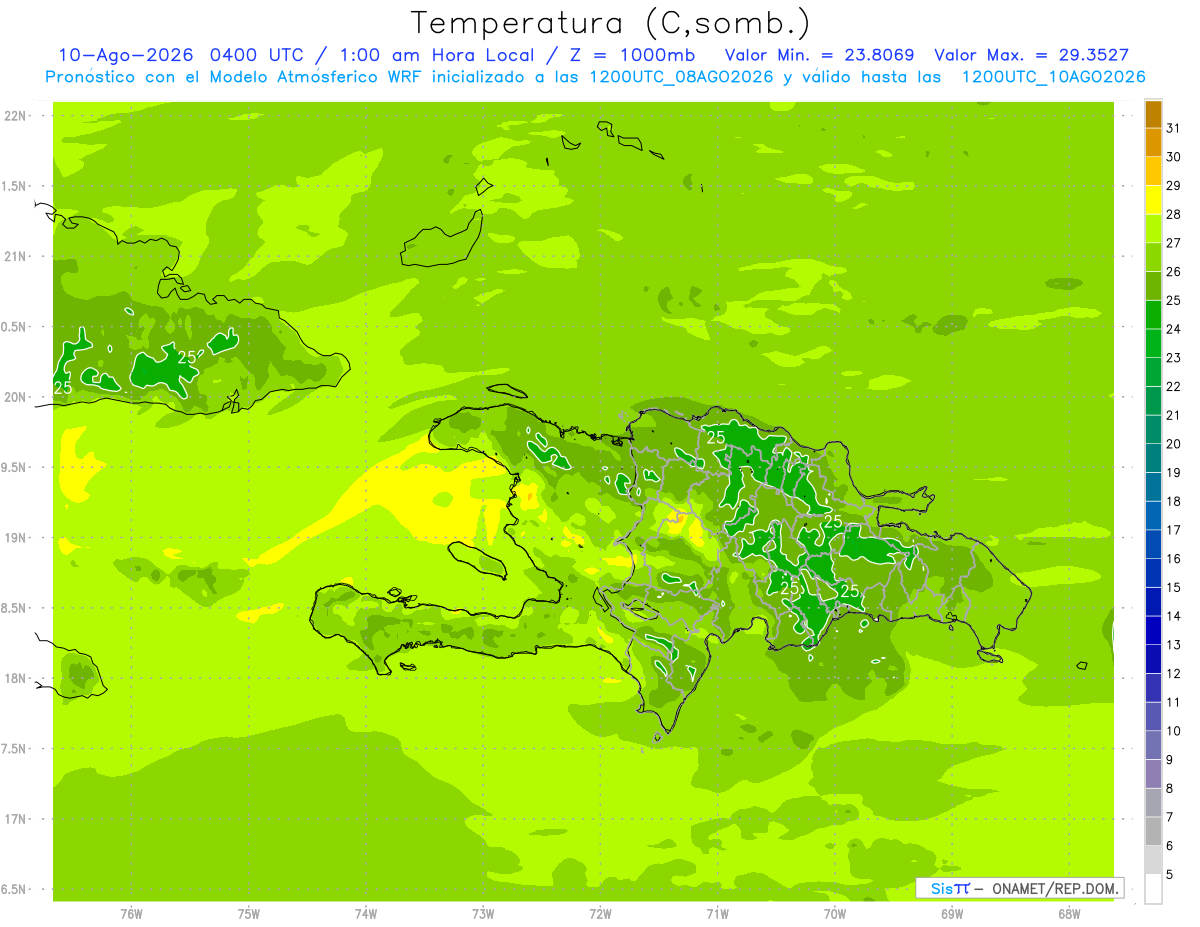The image size is (1200, 927).
Task: Pick the swatch between 26 and 27
Action: coord(1153,258)
